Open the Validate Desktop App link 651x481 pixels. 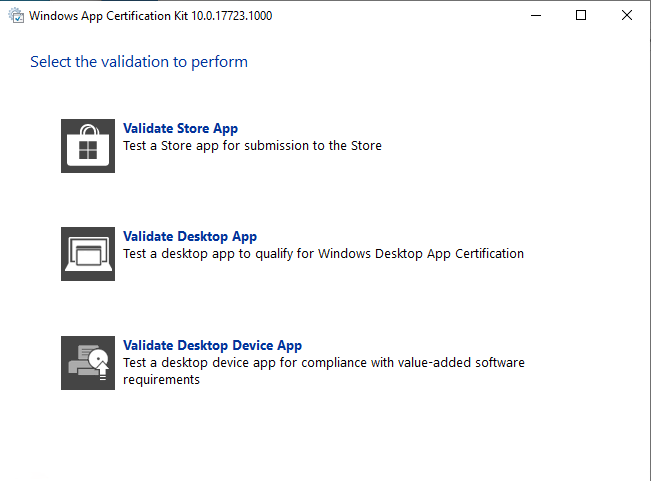(190, 236)
